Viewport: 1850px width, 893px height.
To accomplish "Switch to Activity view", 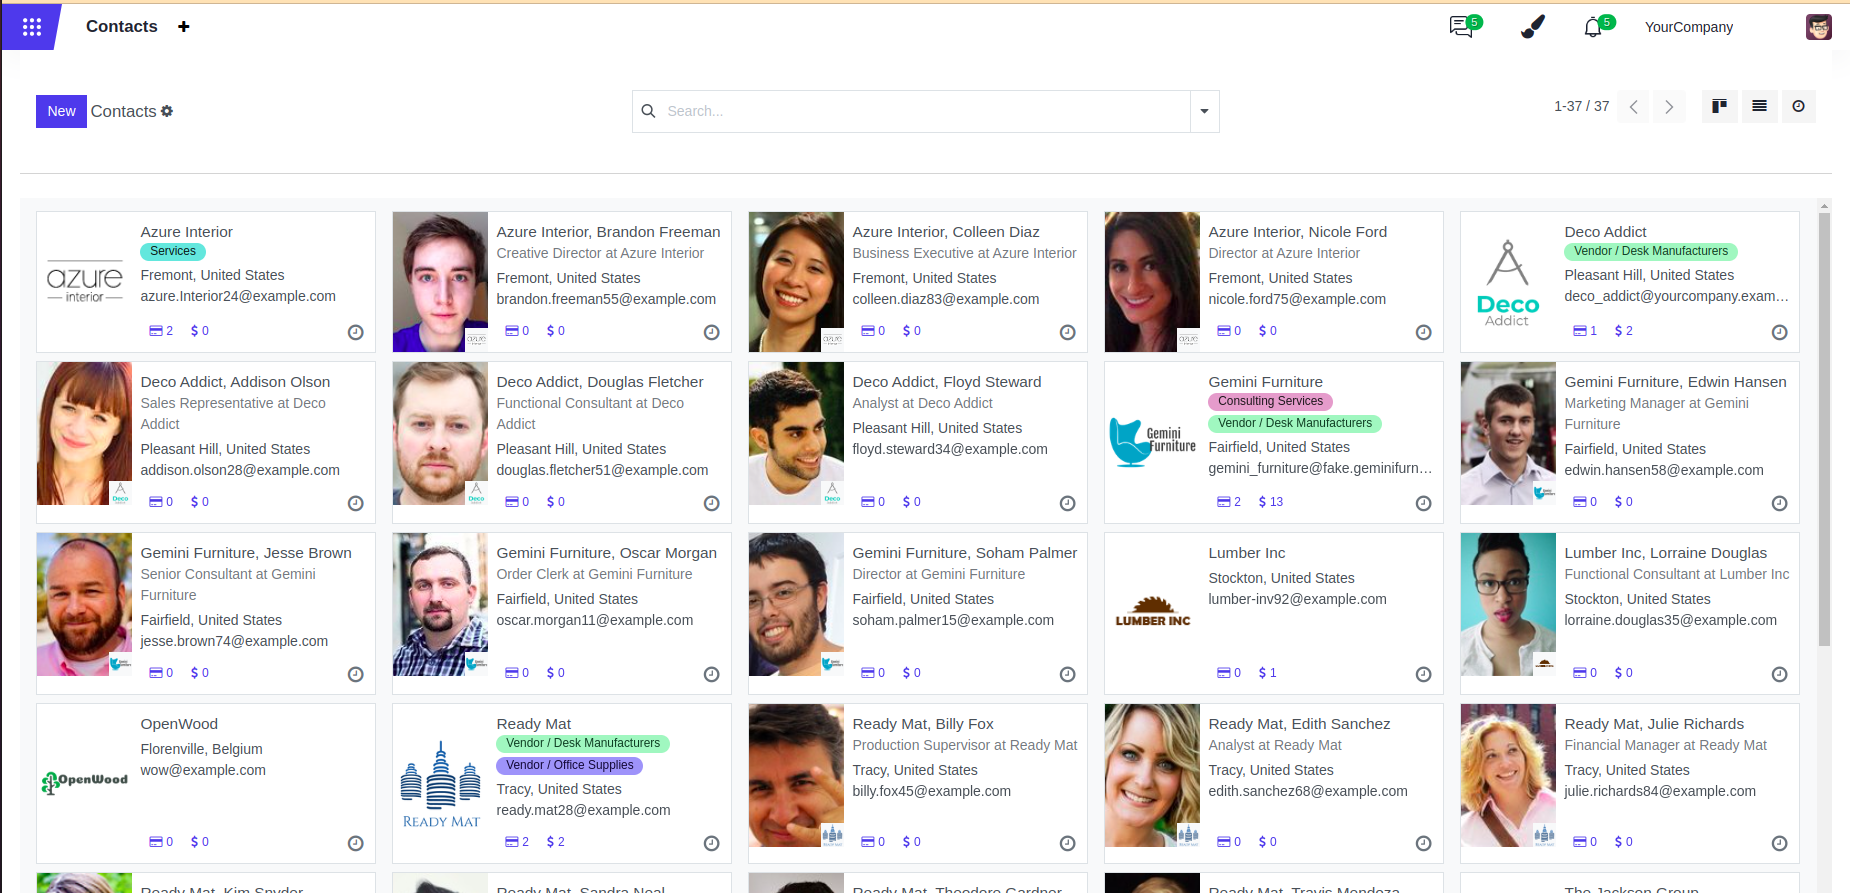I will click(1798, 106).
